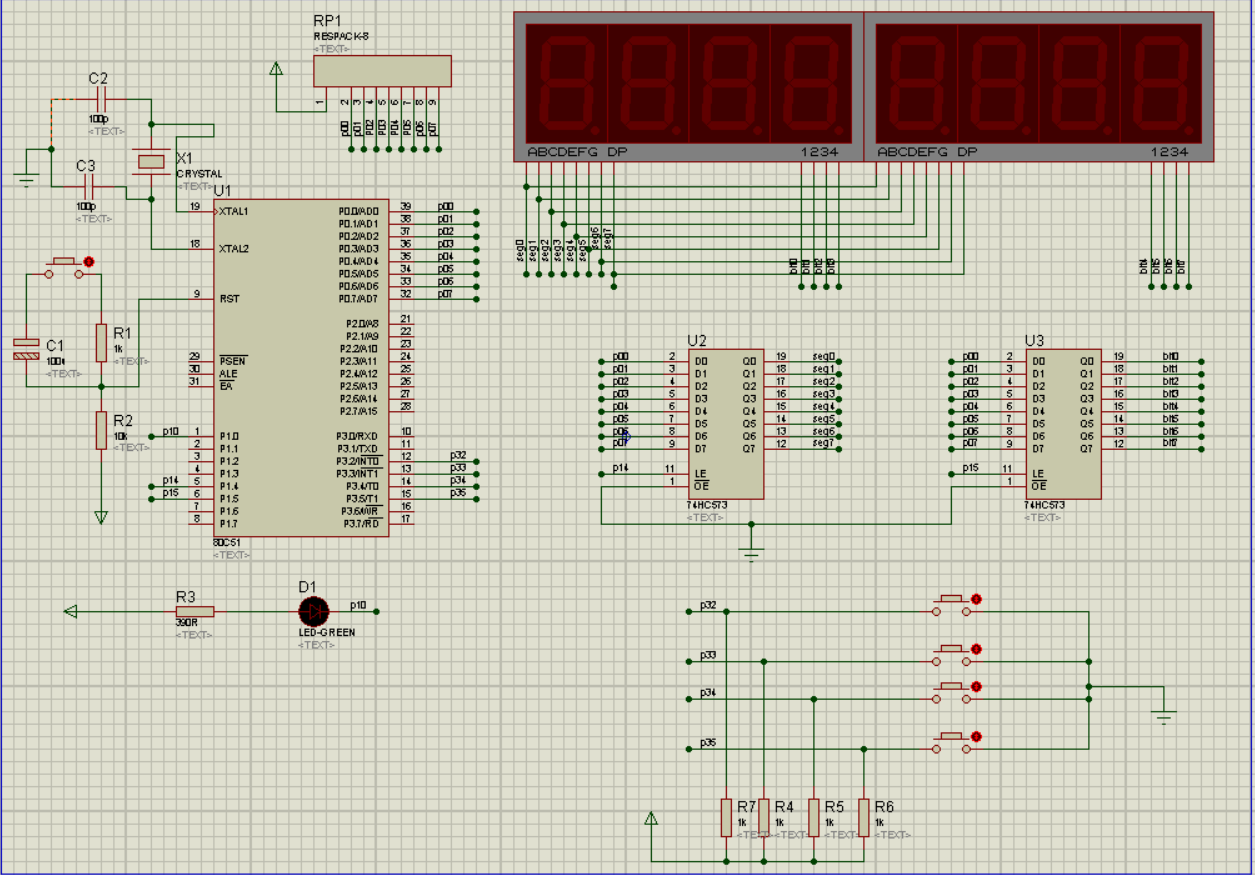Click the X1 crystal component
1255x875 pixels.
151,162
